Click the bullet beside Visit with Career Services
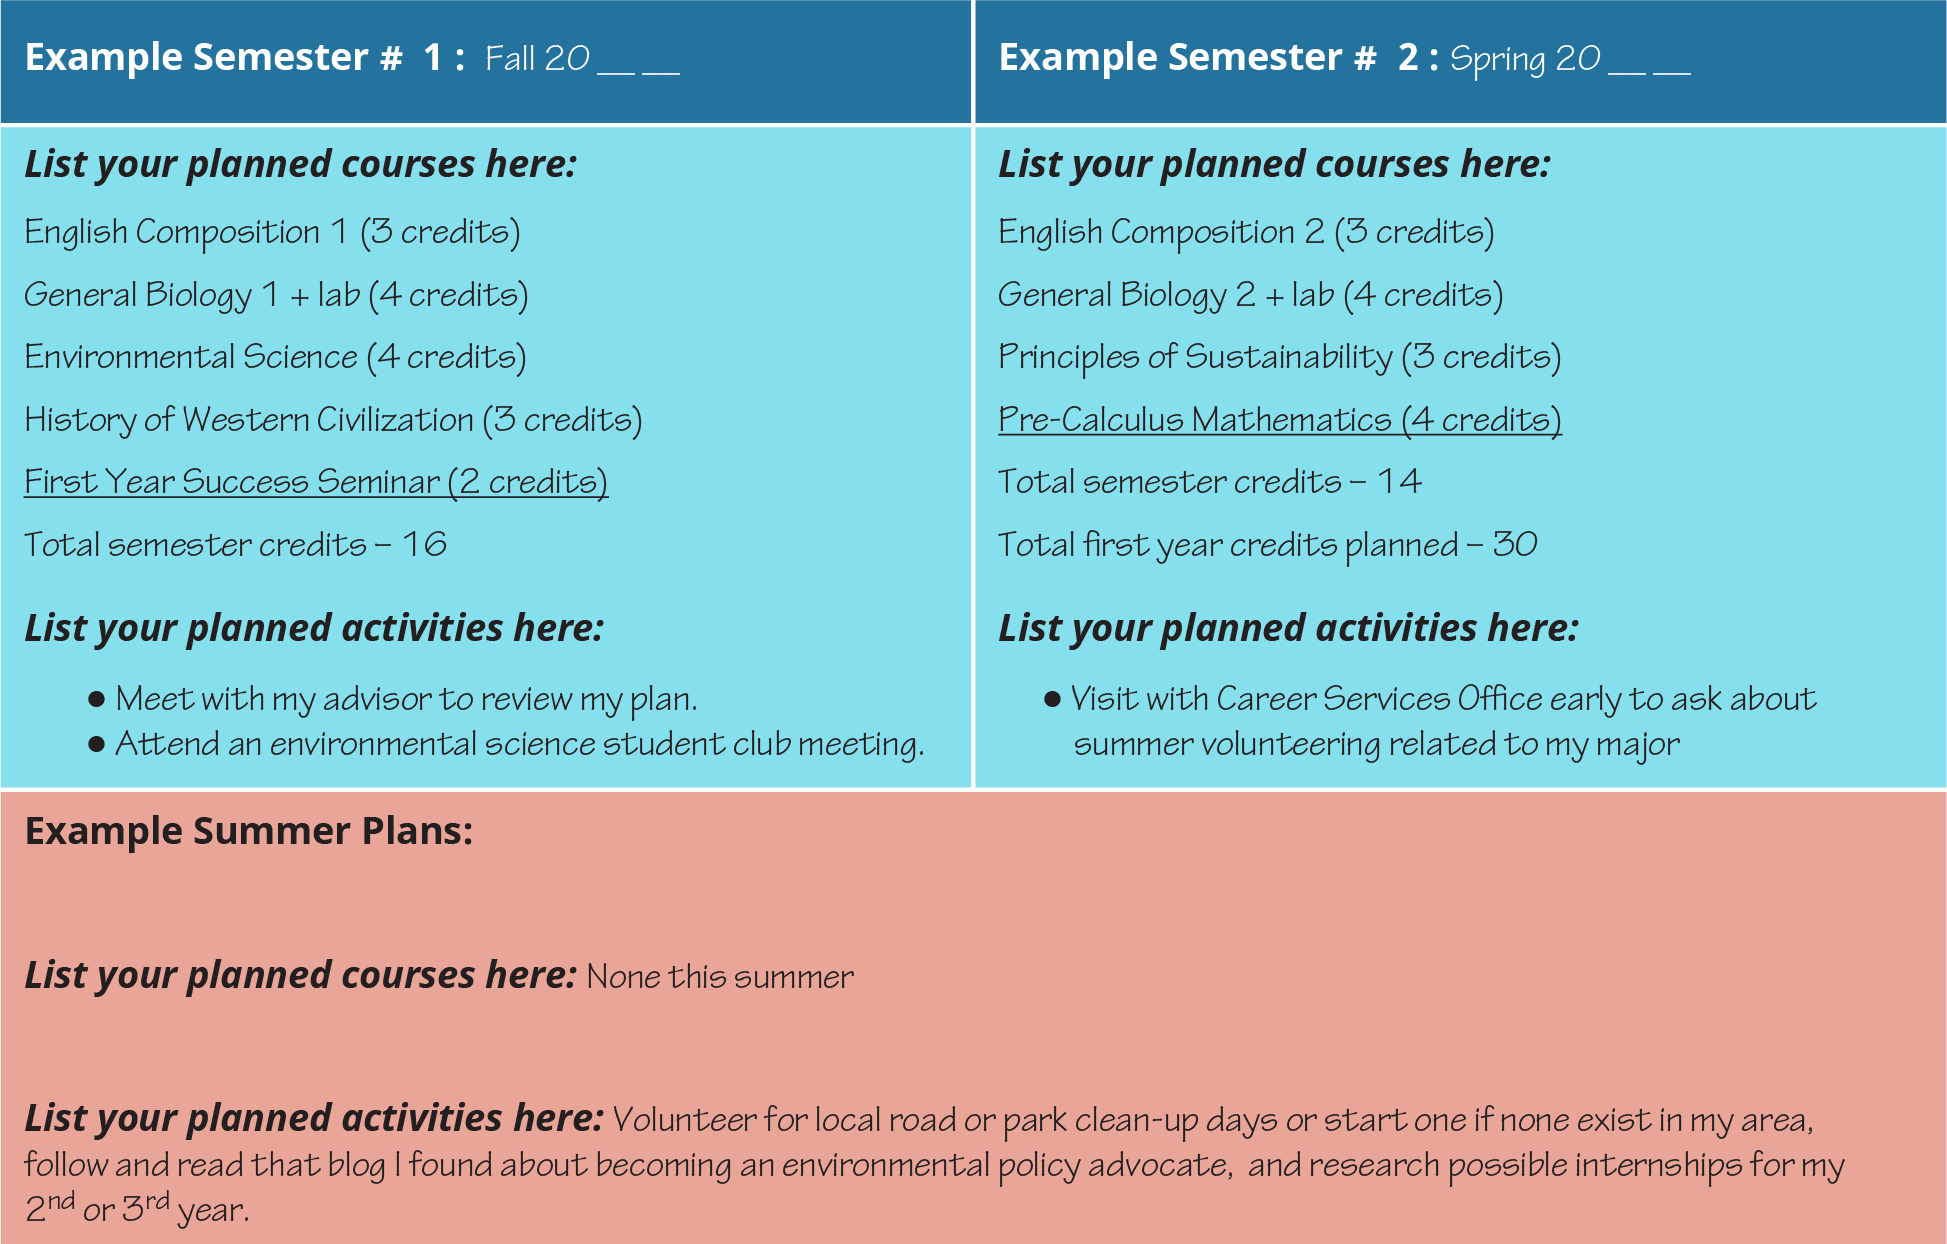This screenshot has width=1947, height=1244. click(1052, 699)
